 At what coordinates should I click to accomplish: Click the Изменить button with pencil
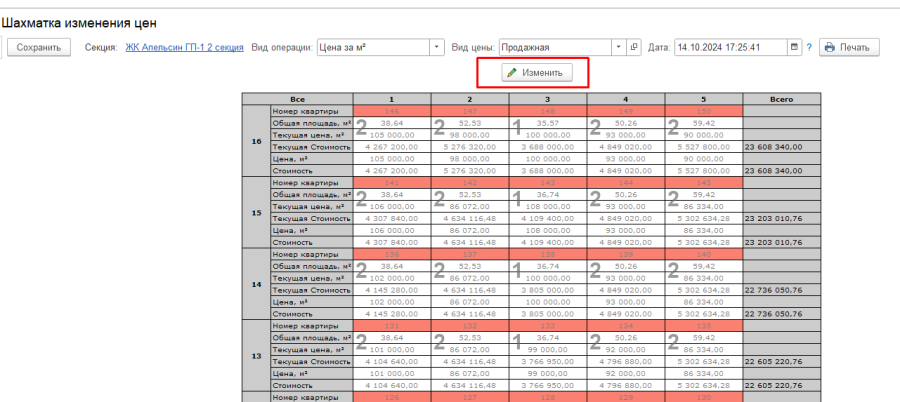[x=537, y=73]
